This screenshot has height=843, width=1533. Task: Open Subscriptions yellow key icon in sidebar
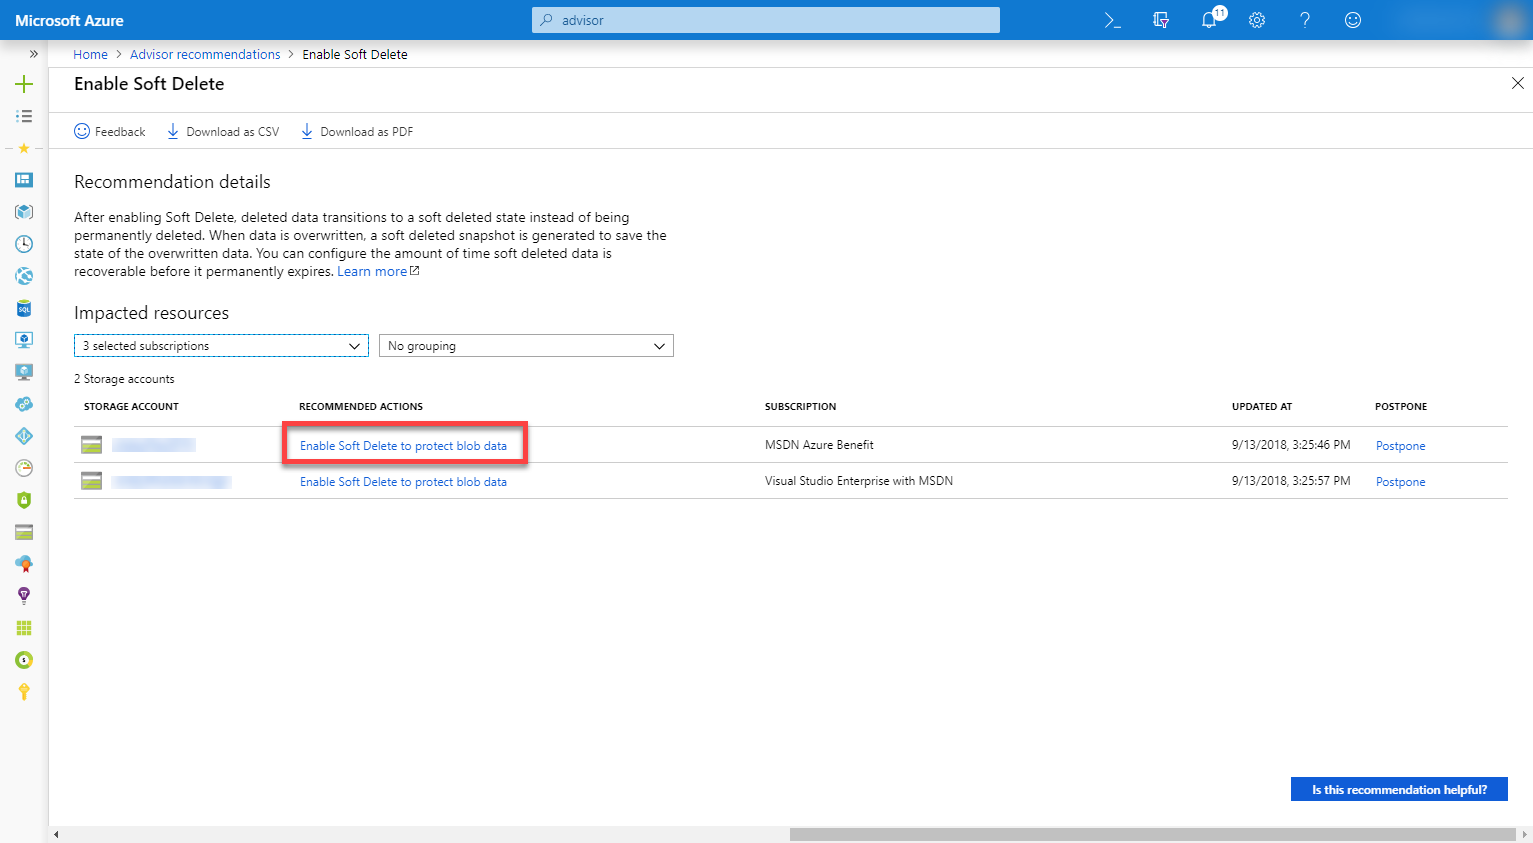(x=24, y=692)
